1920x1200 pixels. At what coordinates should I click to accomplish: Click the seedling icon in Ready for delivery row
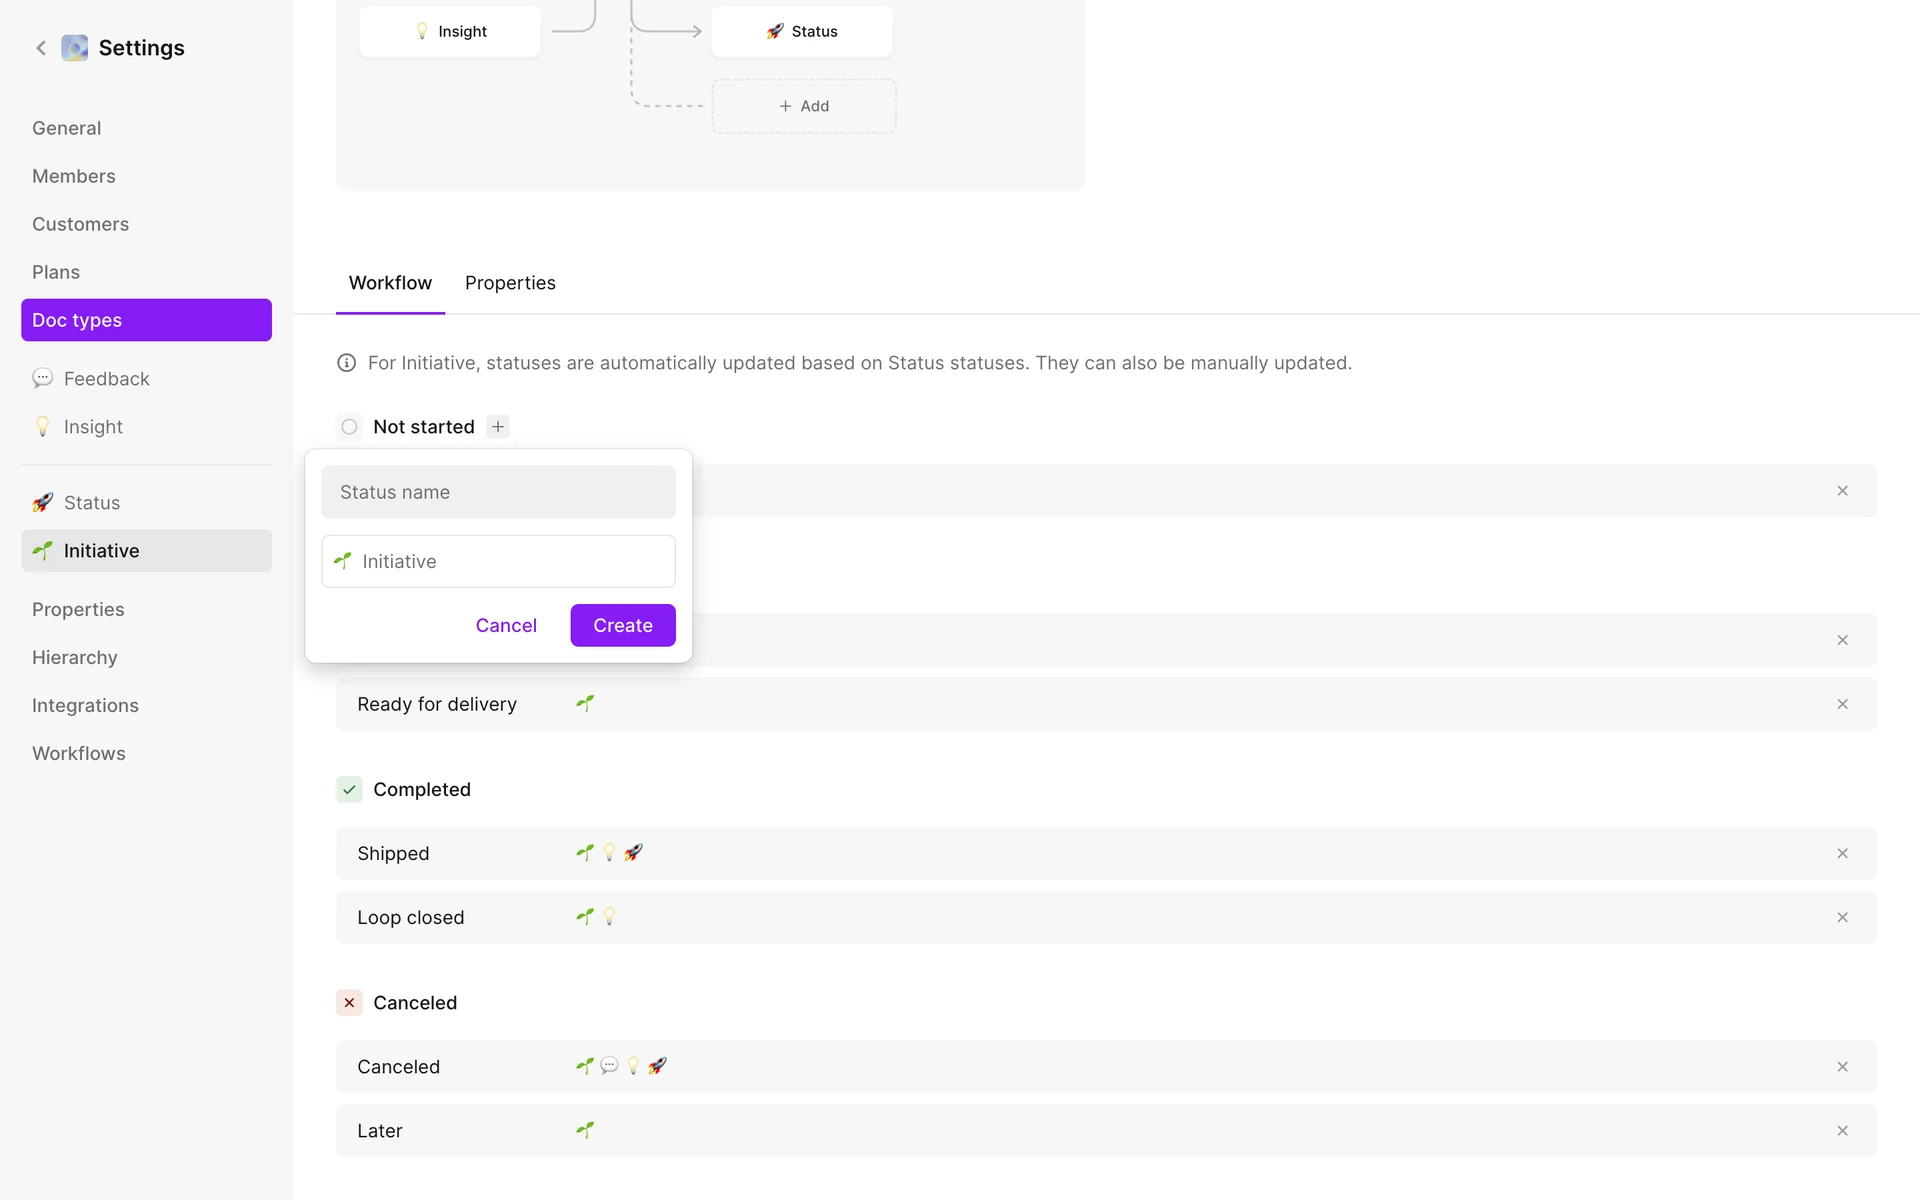(x=585, y=704)
